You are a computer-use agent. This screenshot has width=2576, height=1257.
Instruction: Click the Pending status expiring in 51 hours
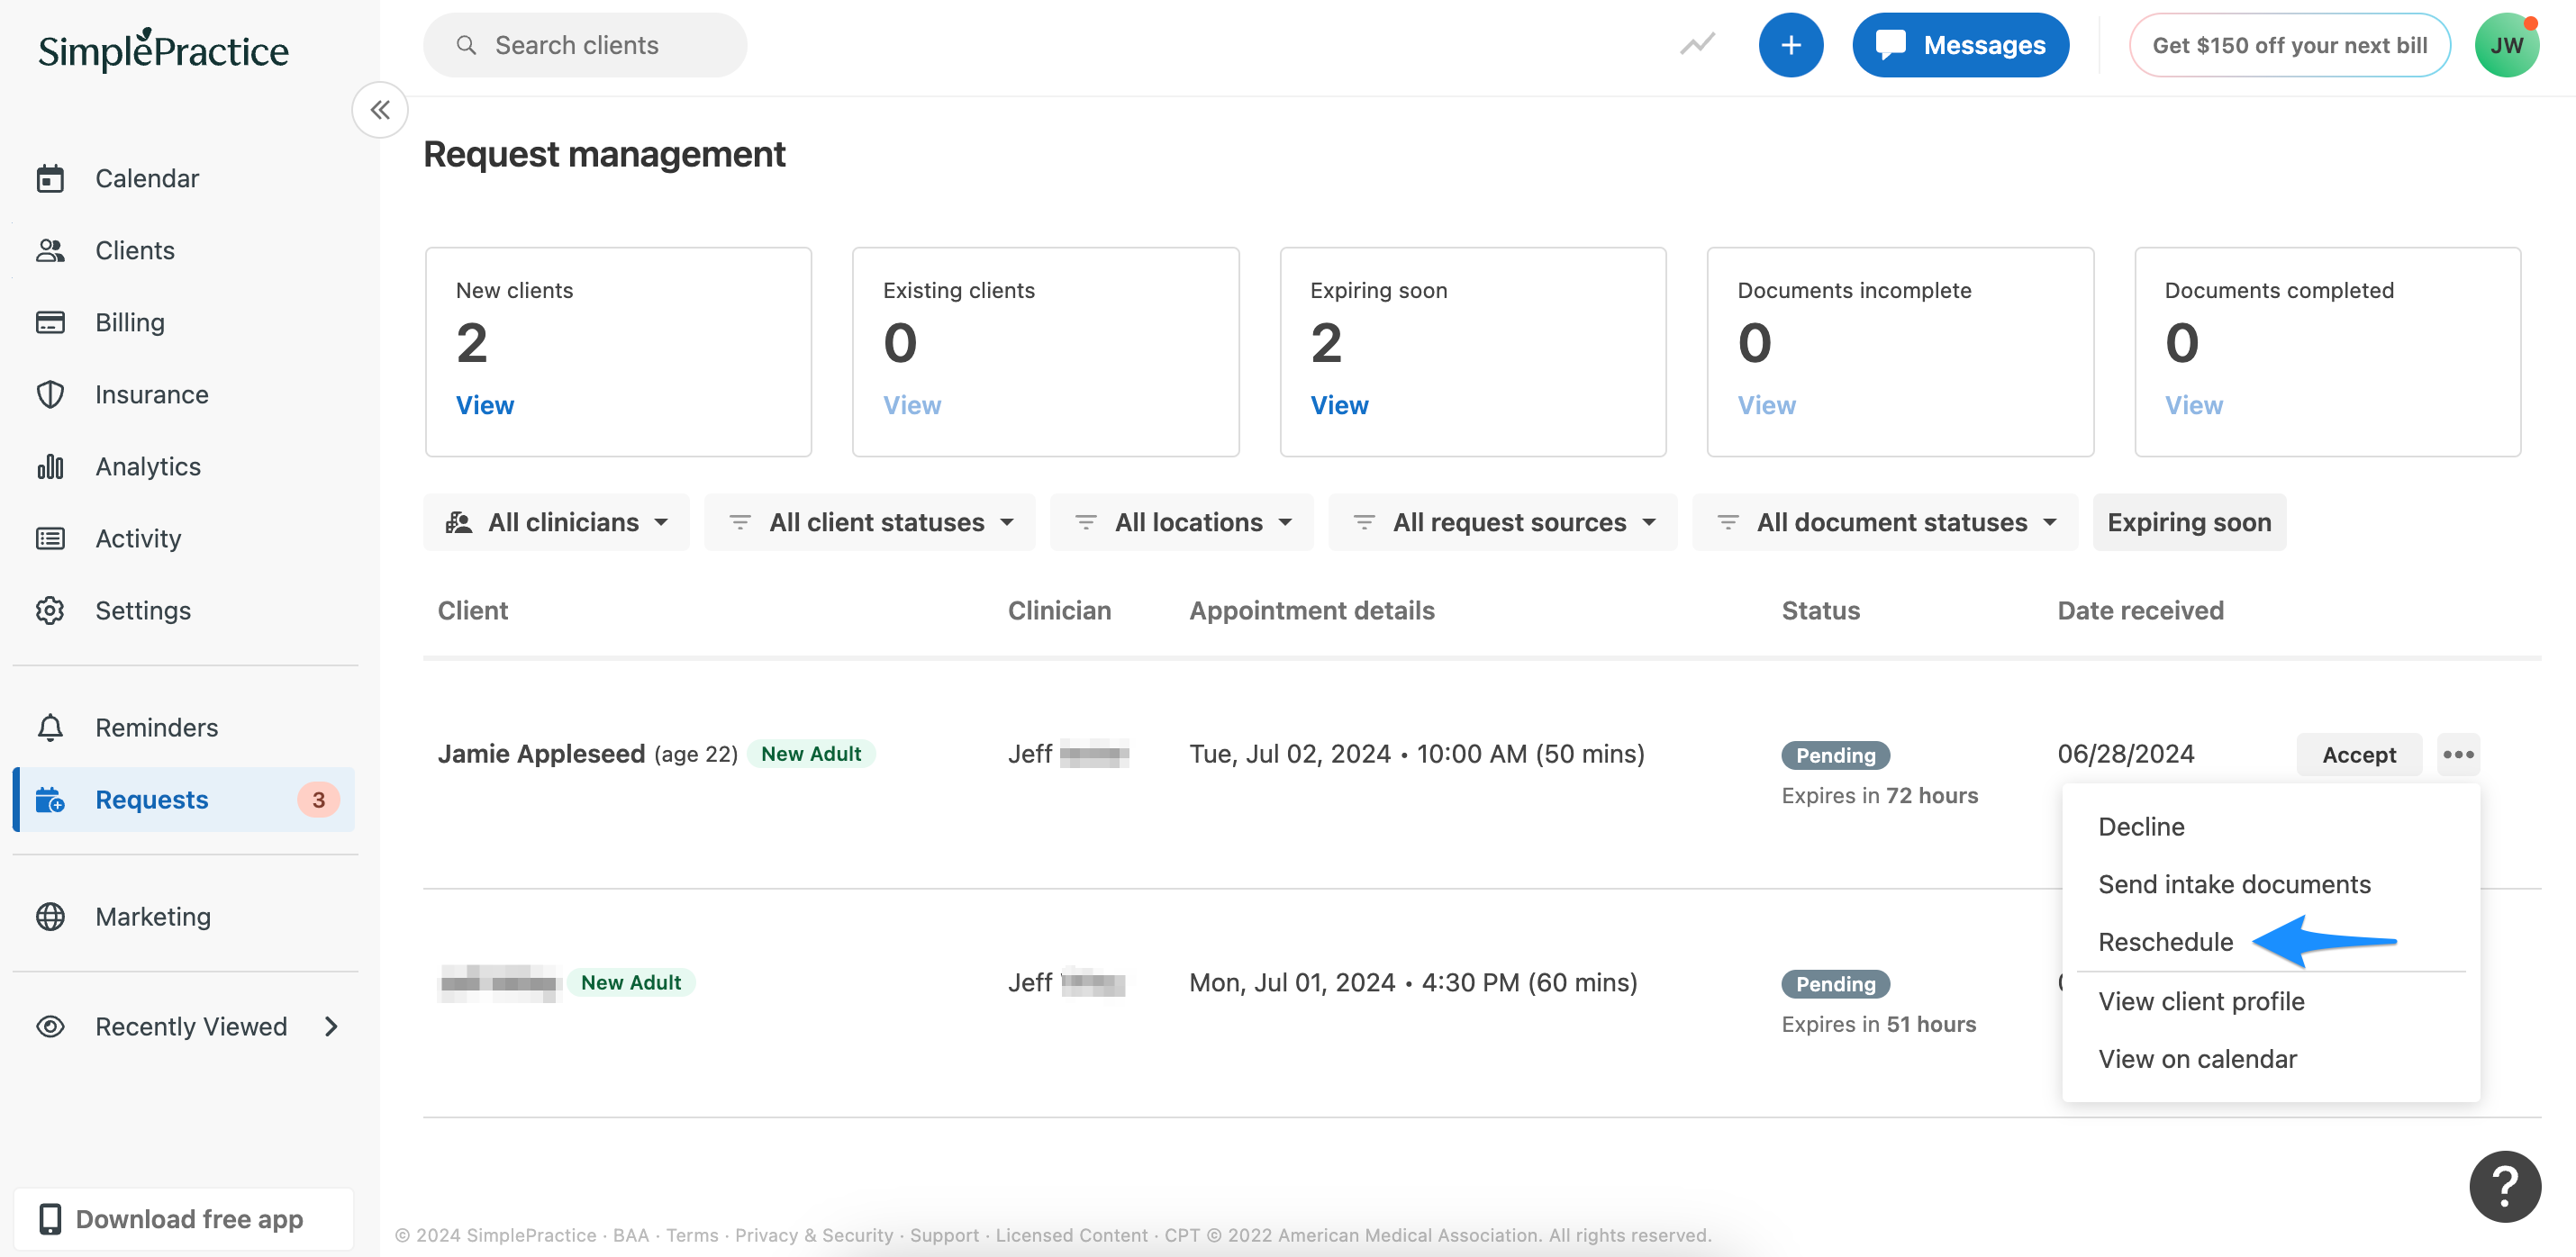[x=1836, y=984]
